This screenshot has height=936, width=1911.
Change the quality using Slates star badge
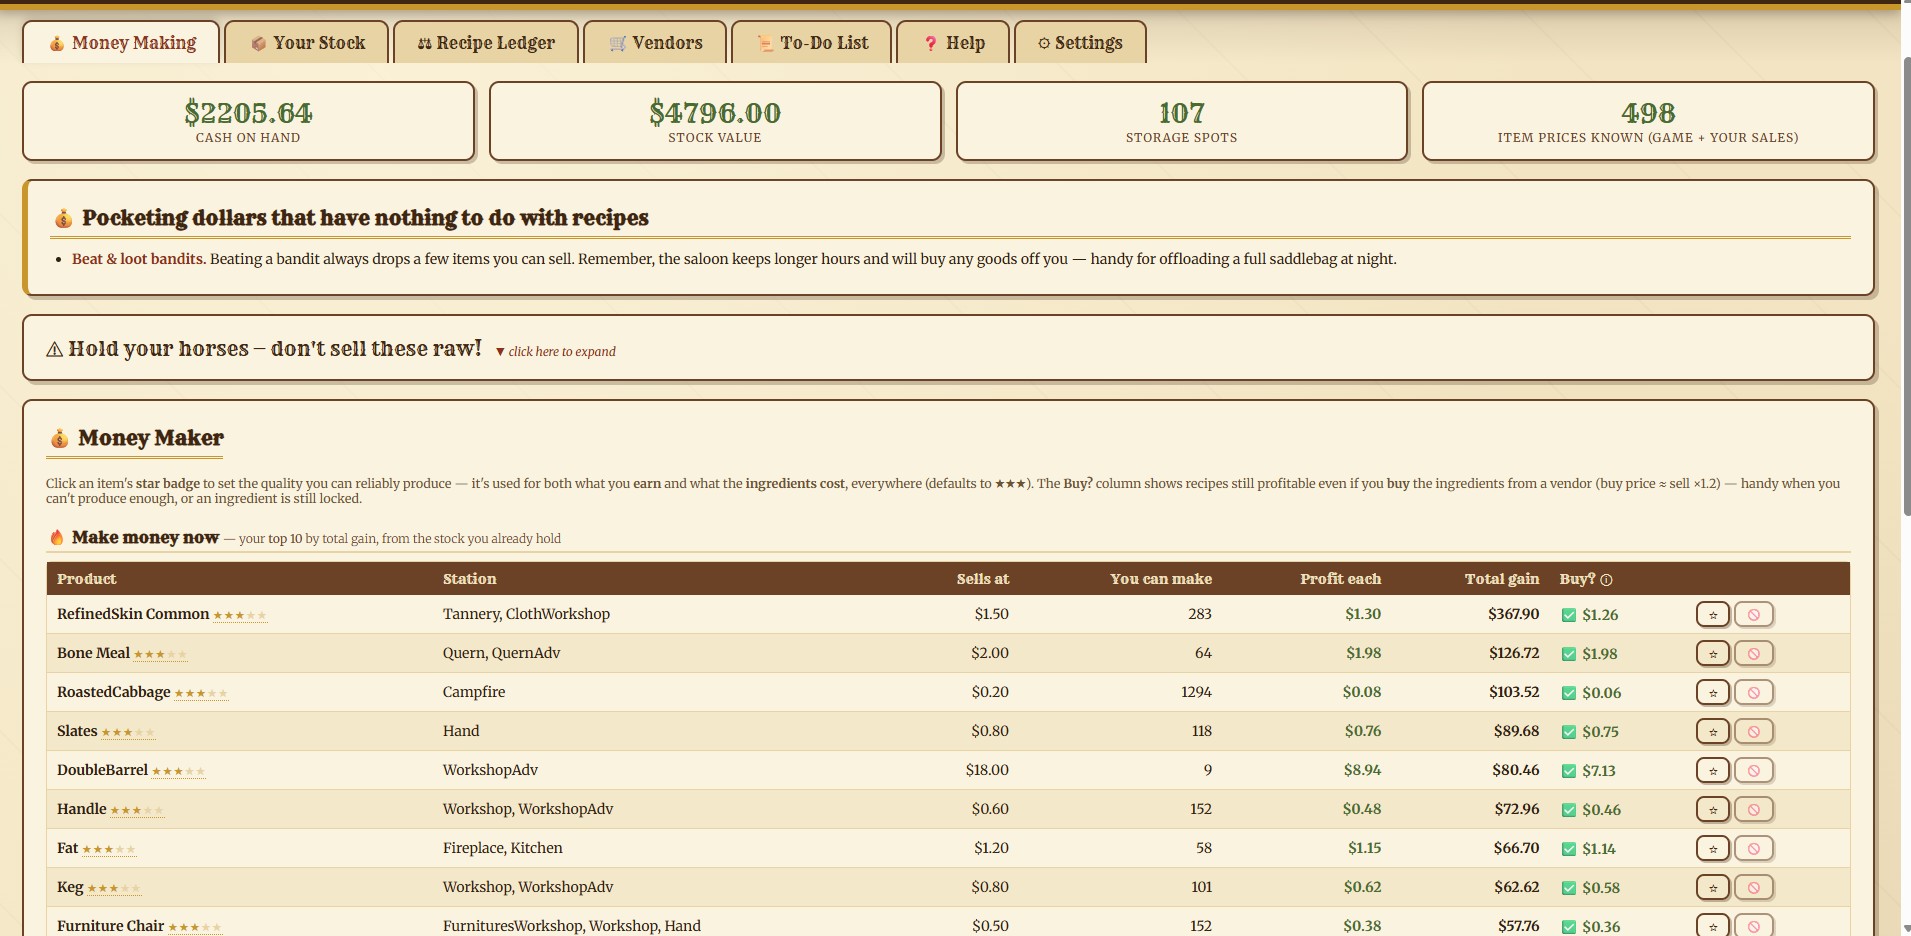click(128, 732)
